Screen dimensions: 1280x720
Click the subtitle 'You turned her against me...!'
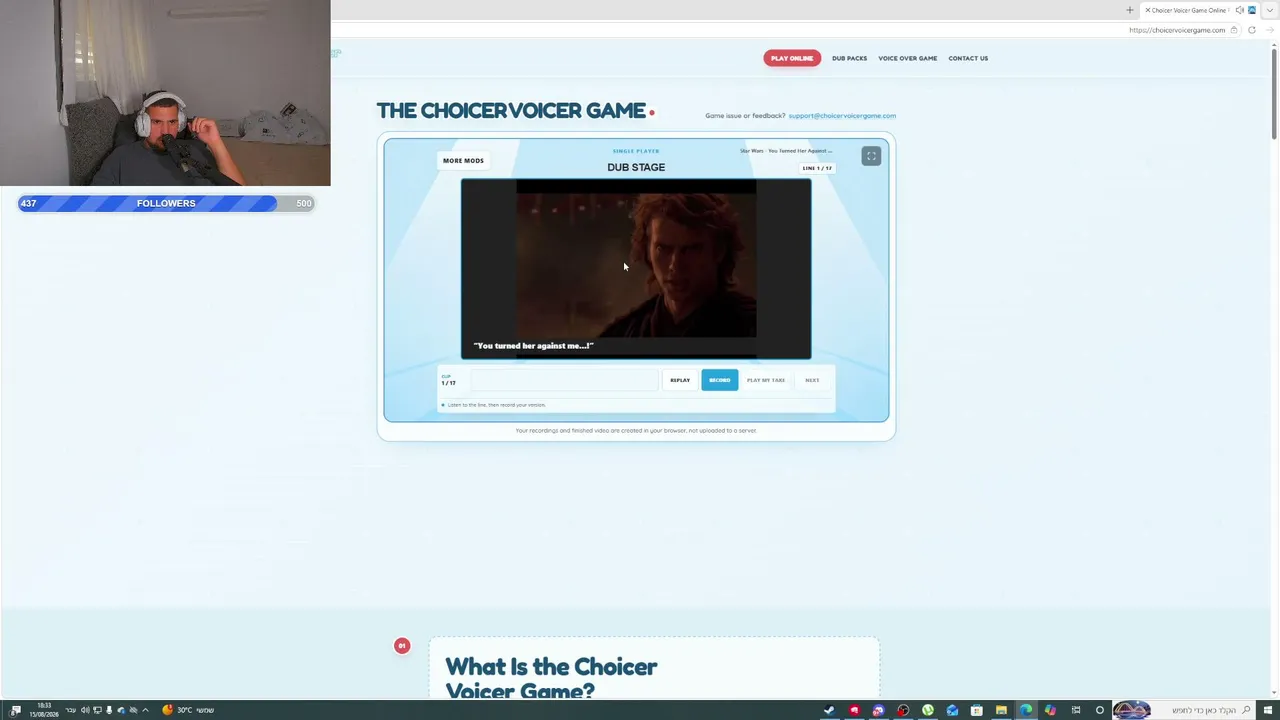pos(534,346)
